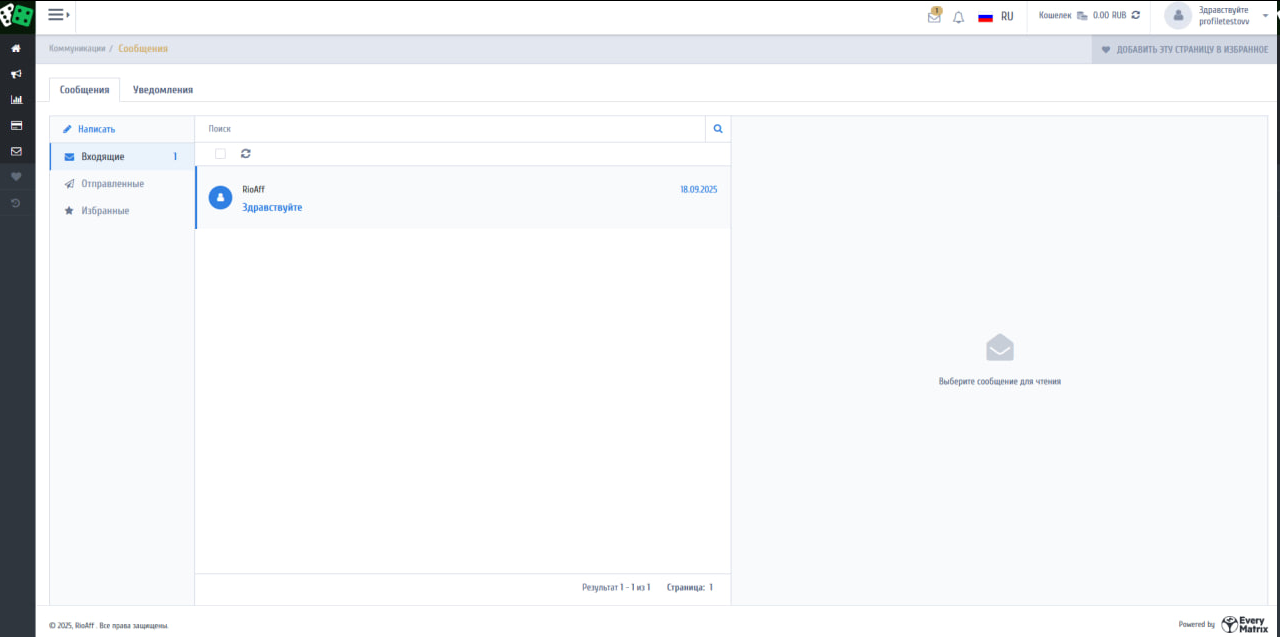Refresh the message list
Image resolution: width=1280 pixels, height=637 pixels.
[246, 154]
